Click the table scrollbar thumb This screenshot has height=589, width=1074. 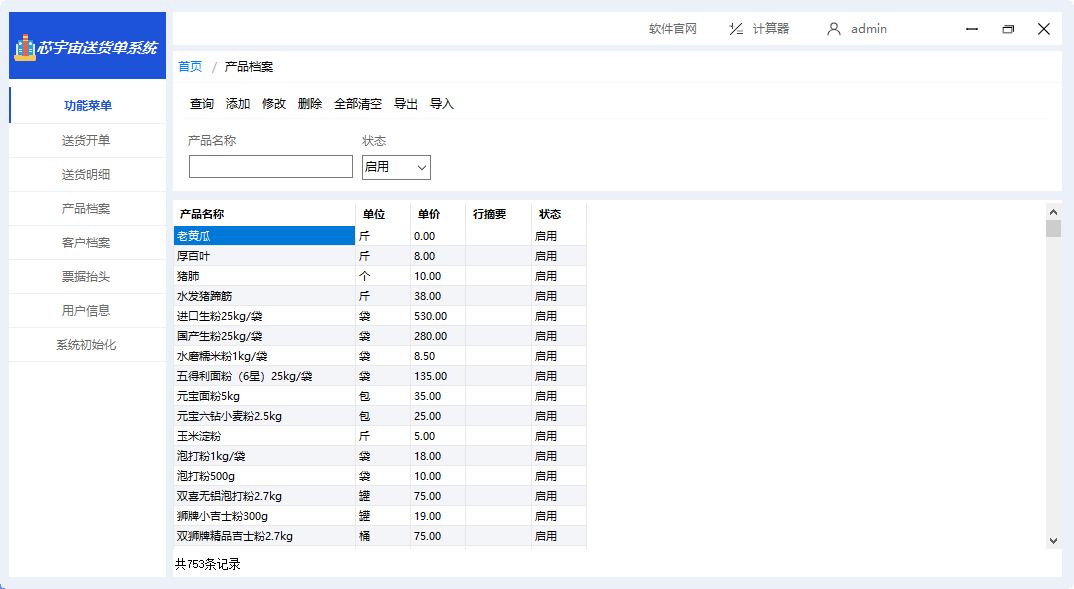(1053, 228)
